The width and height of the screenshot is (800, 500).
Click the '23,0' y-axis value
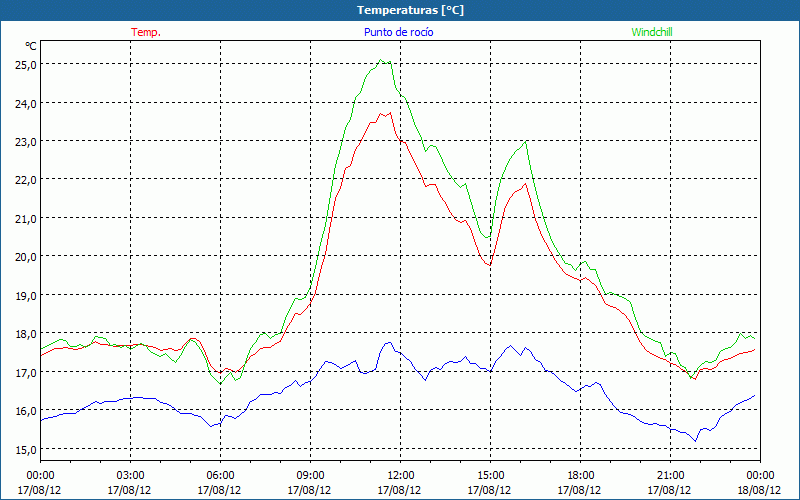point(26,142)
